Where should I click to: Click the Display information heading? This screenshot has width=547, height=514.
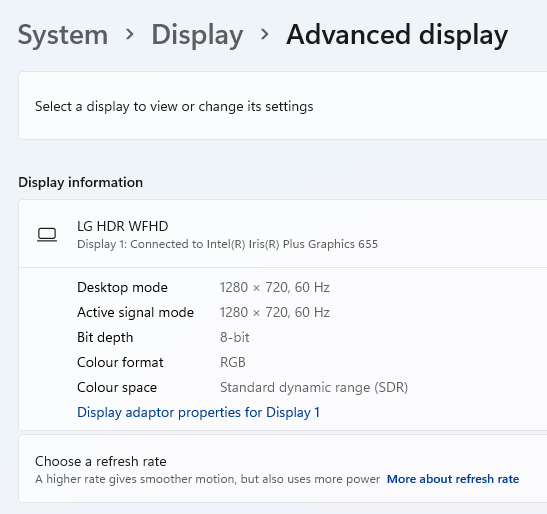[x=81, y=182]
